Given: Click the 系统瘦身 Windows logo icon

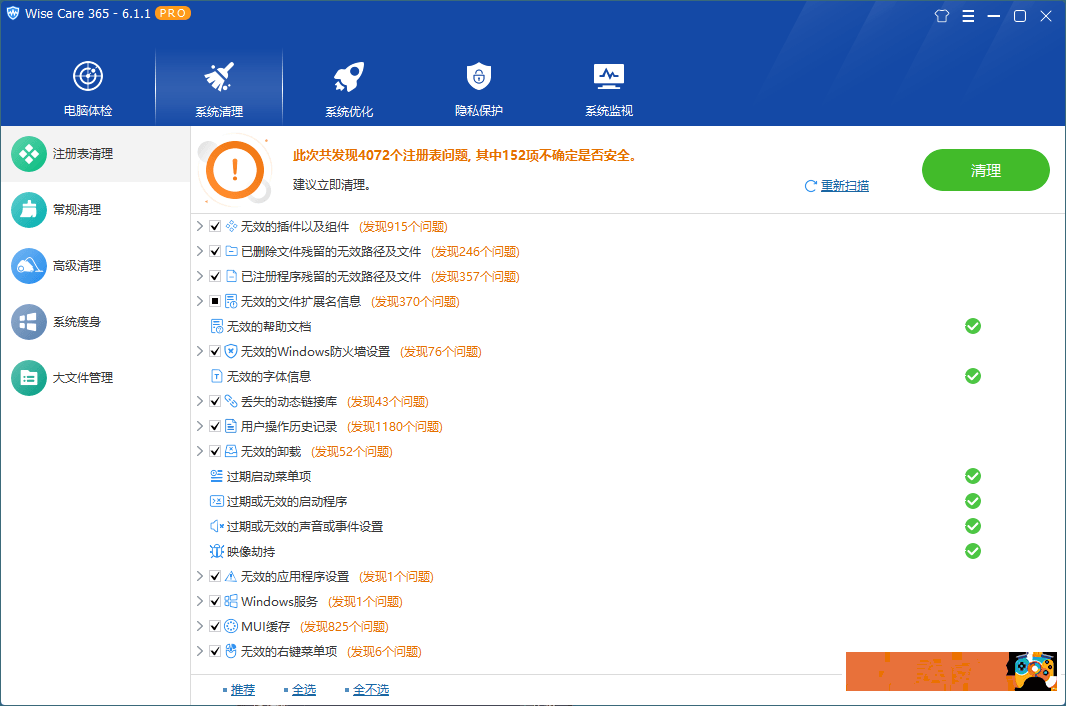Looking at the screenshot, I should coord(29,322).
